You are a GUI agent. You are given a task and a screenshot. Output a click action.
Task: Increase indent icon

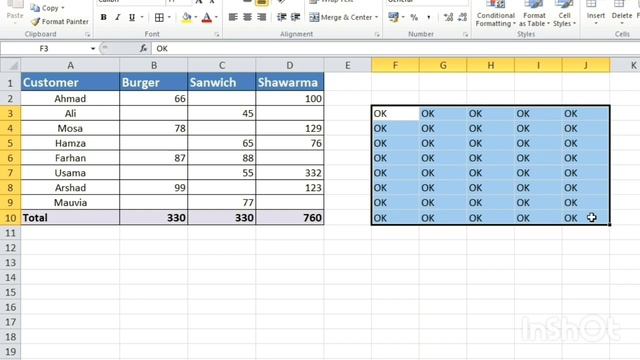point(296,17)
